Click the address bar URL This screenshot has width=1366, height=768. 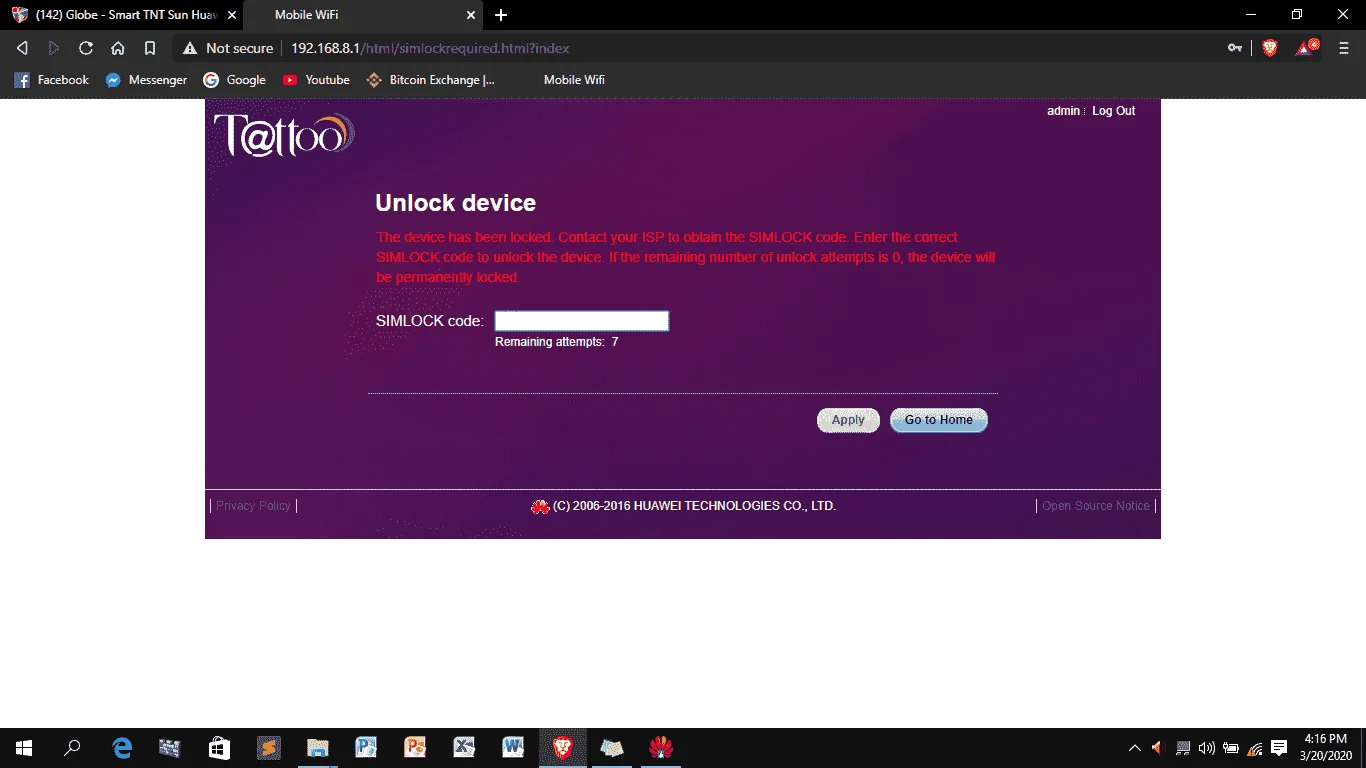431,48
